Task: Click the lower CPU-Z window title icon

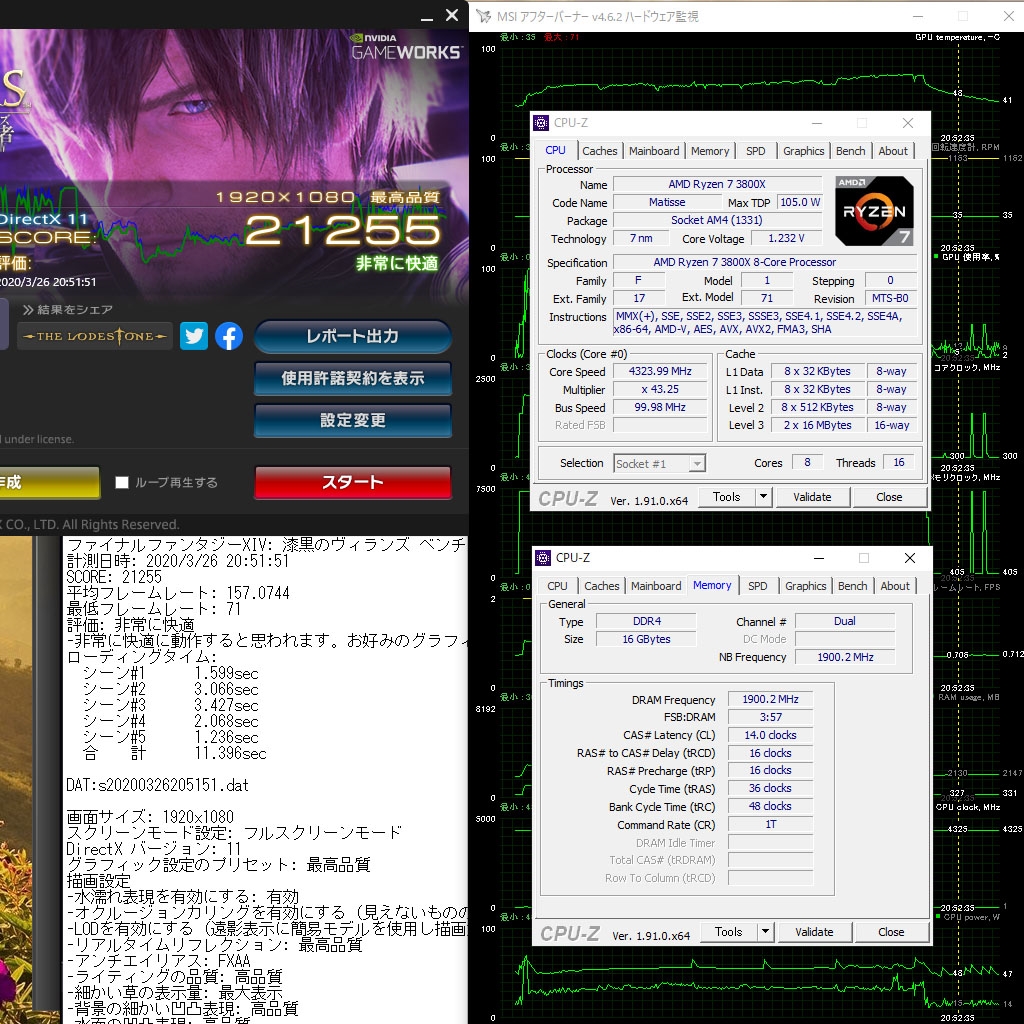Action: (x=543, y=558)
